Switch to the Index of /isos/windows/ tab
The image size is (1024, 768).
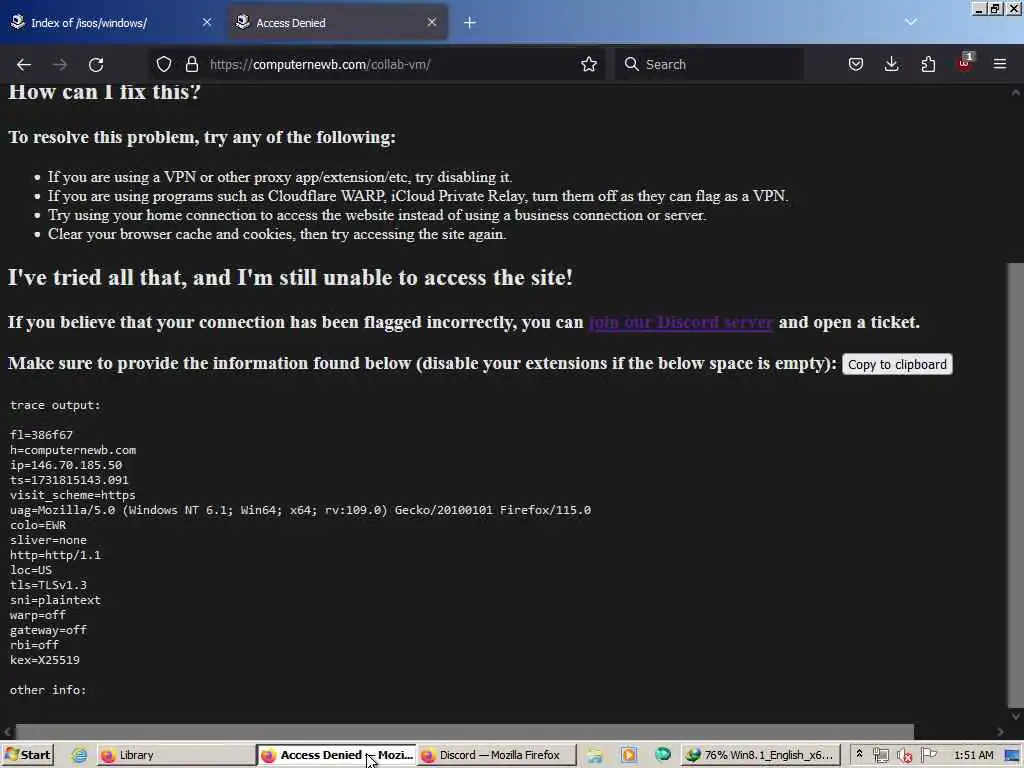[x=111, y=22]
